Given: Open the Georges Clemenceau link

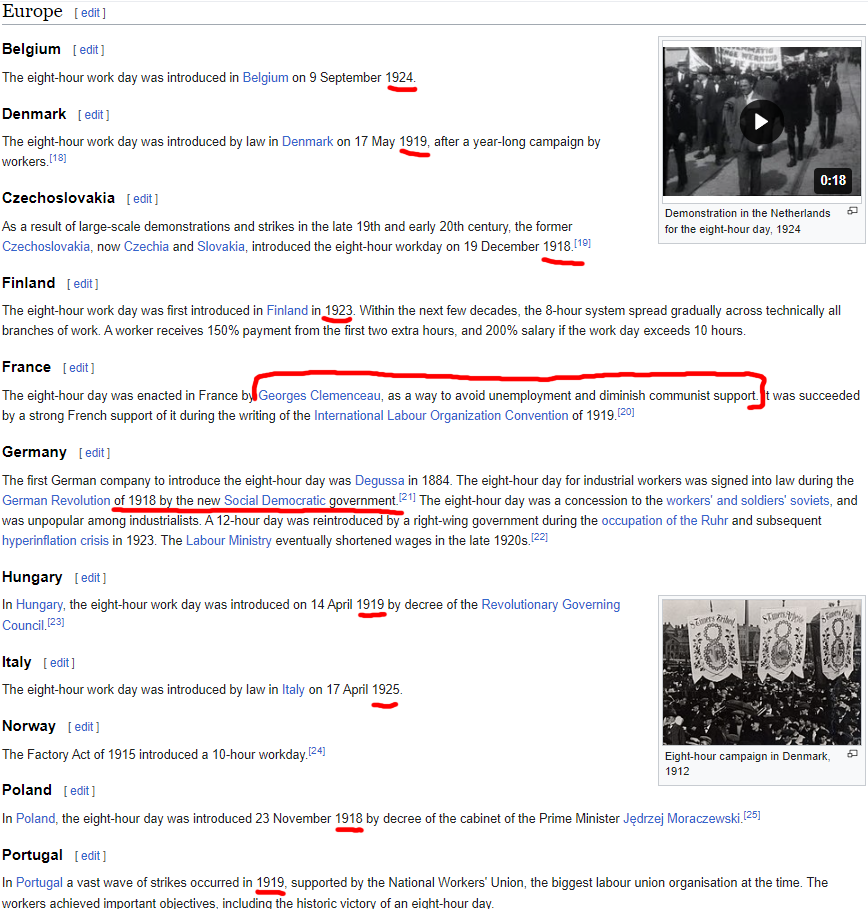Looking at the screenshot, I should (x=319, y=395).
